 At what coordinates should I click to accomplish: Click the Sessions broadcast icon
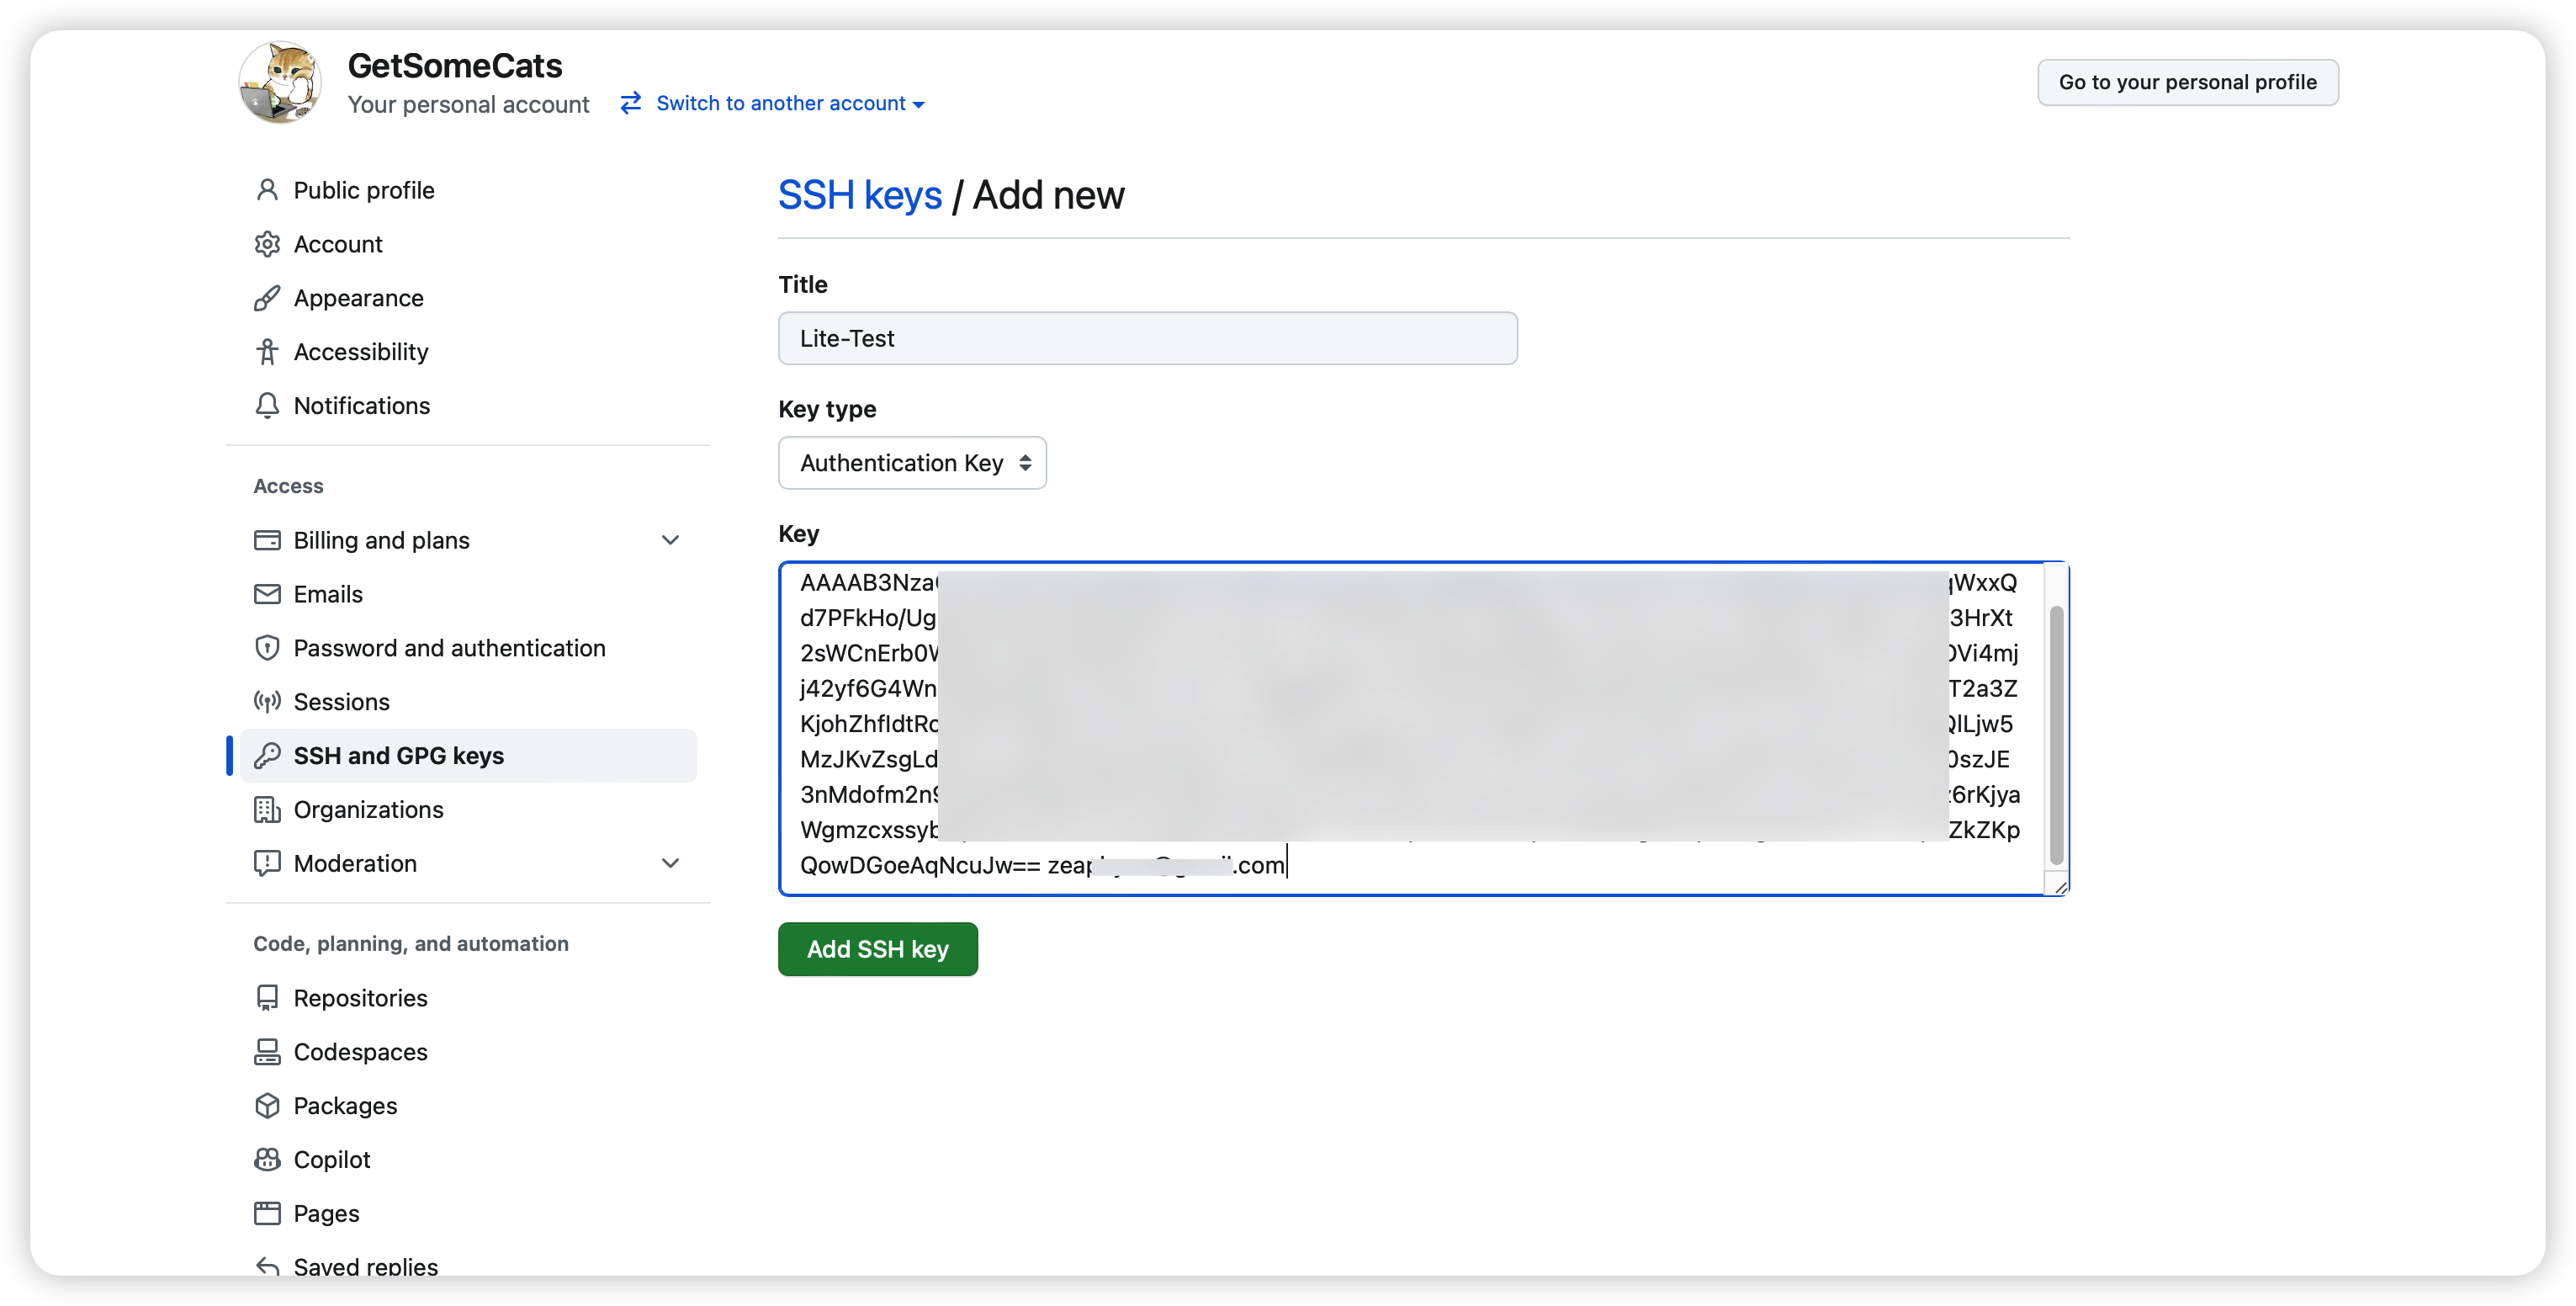coord(267,702)
